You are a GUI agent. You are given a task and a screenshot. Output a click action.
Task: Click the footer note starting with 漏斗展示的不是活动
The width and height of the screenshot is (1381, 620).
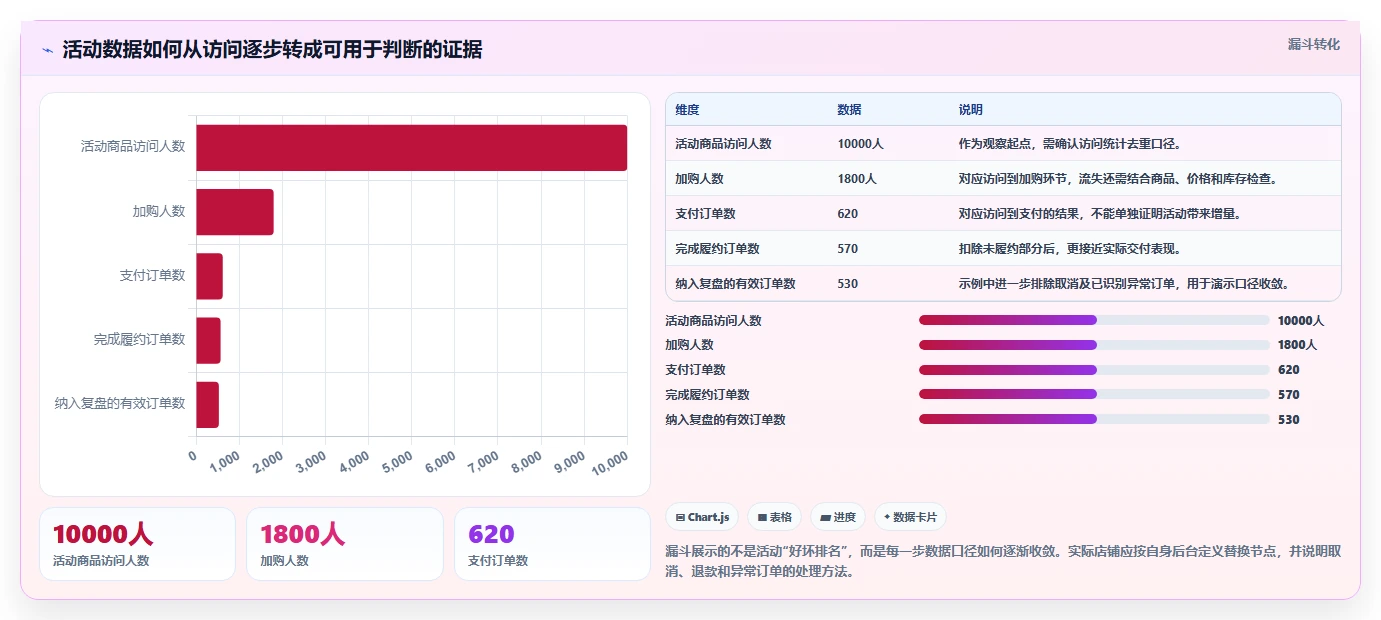[1003, 562]
